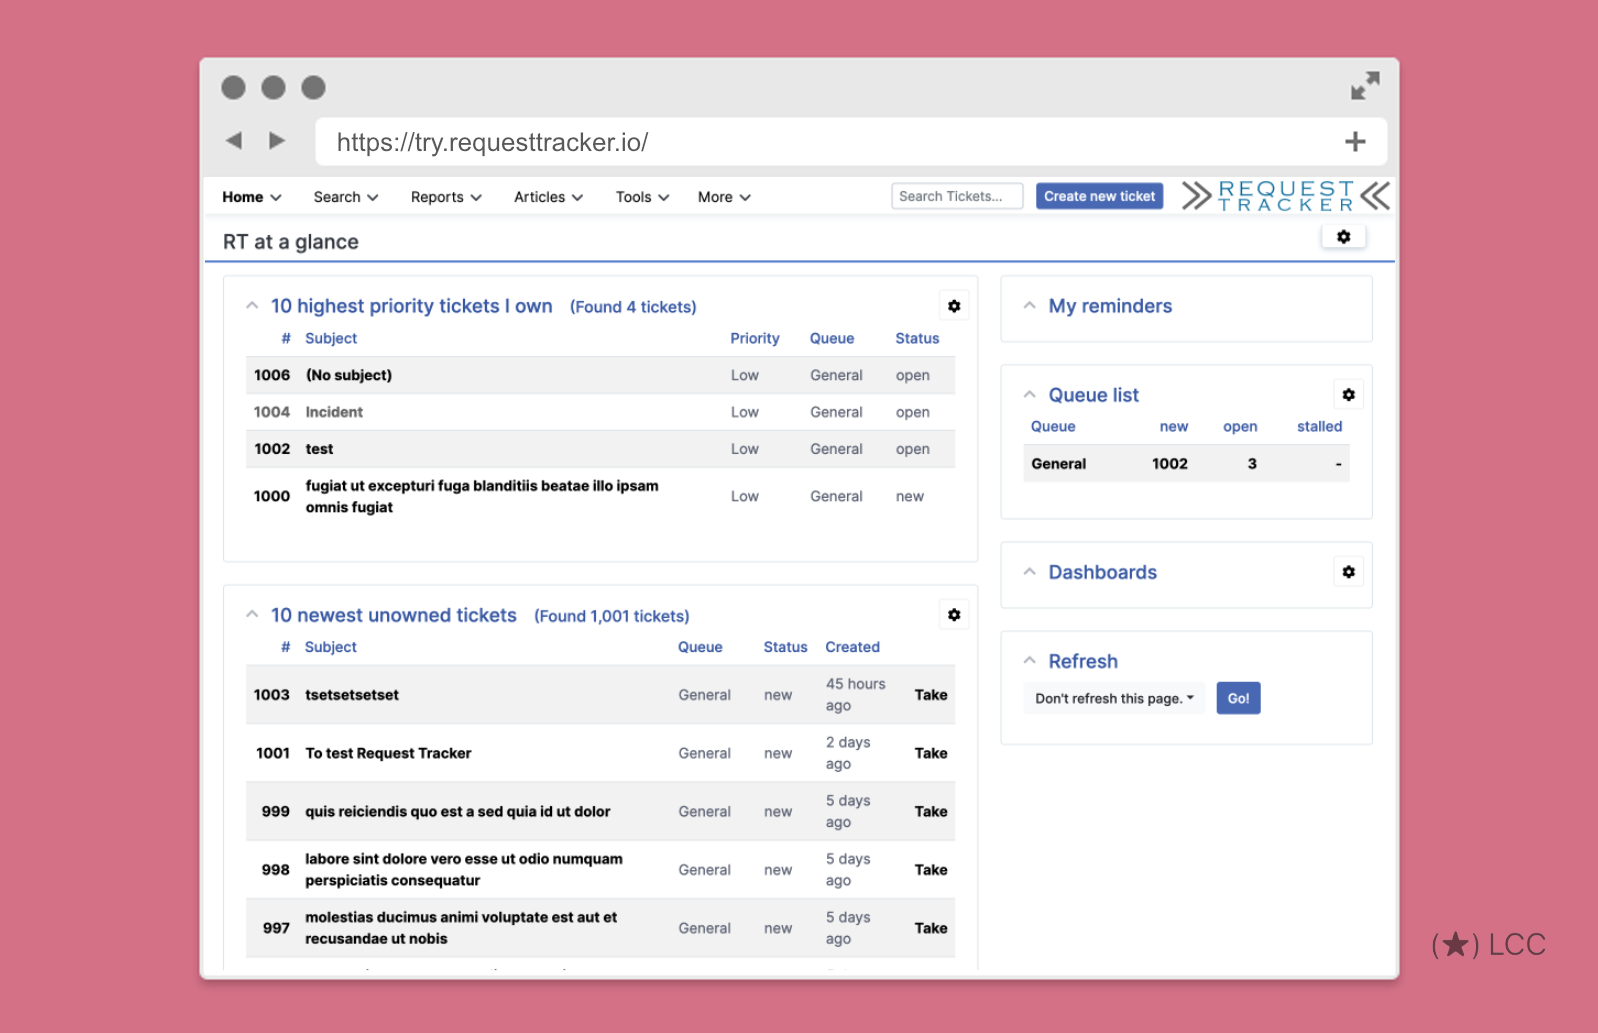Open the Dashboards heading link
The height and width of the screenshot is (1033, 1598).
click(1102, 572)
